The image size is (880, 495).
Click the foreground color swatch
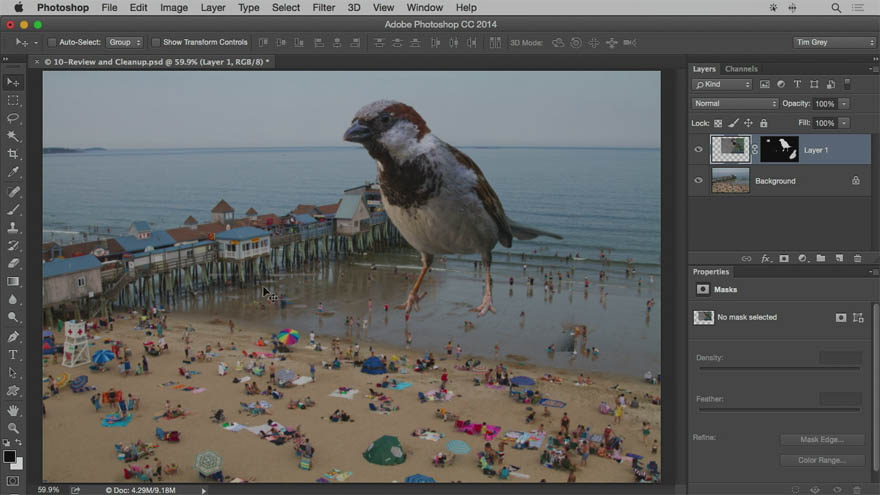(x=9, y=457)
